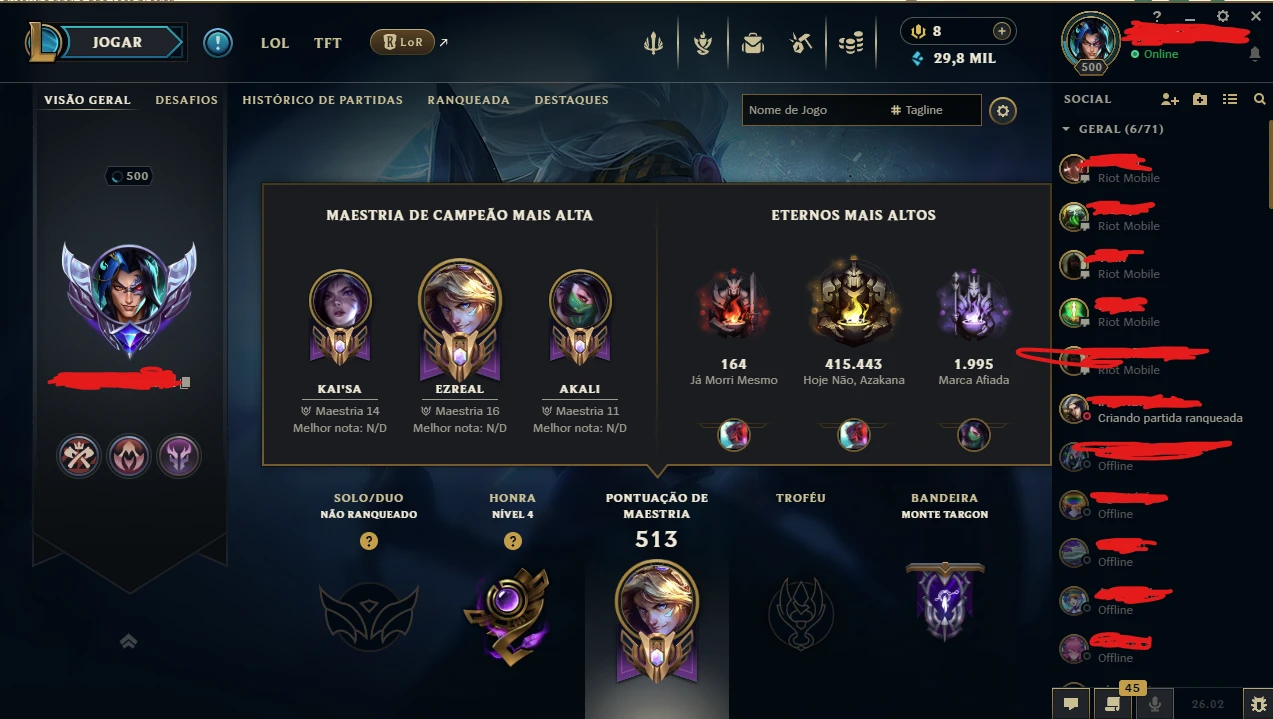Open the chat bubble icon at bottom right
The image size is (1273, 719).
pos(1071,704)
